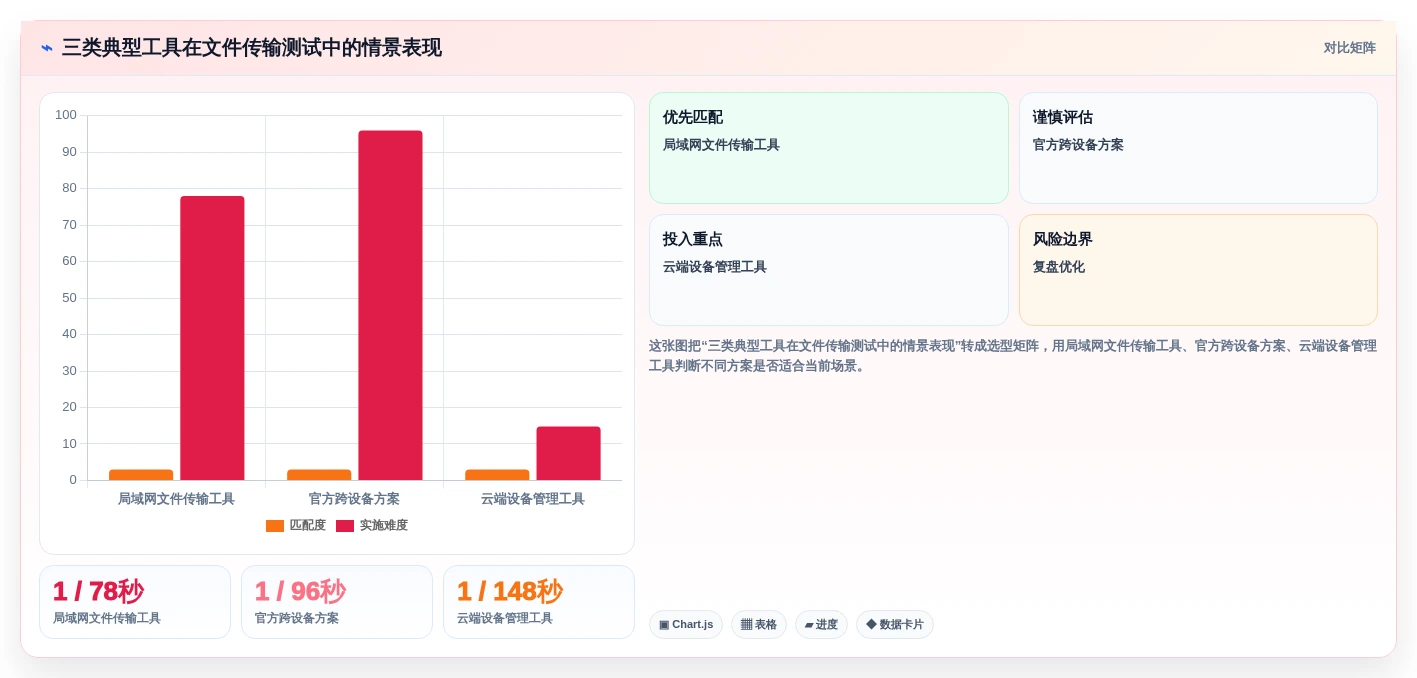Click the orange bar for 云端设备管理工具
1417x678 pixels.
click(497, 475)
